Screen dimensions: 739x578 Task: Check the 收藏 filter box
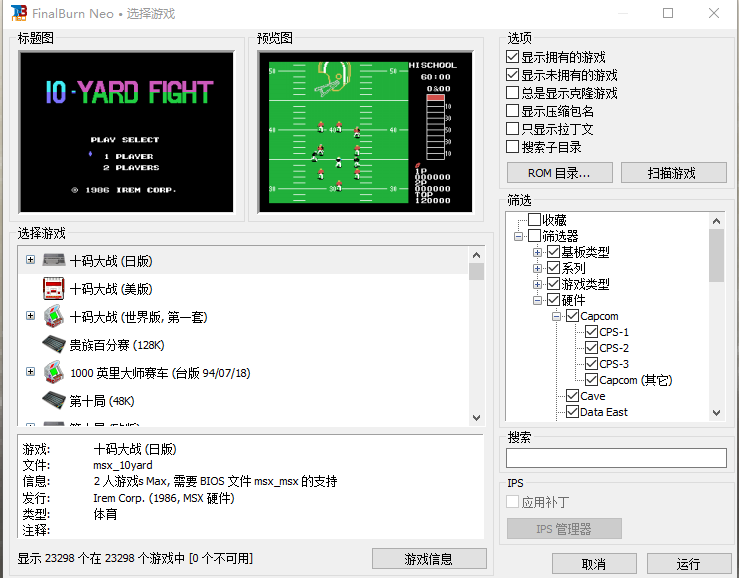(534, 220)
